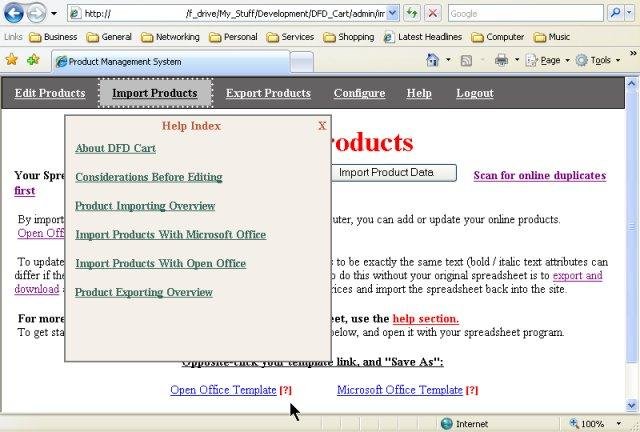Screen dimensions: 640x432
Task: Close the Help Index popup
Action: coord(322,126)
